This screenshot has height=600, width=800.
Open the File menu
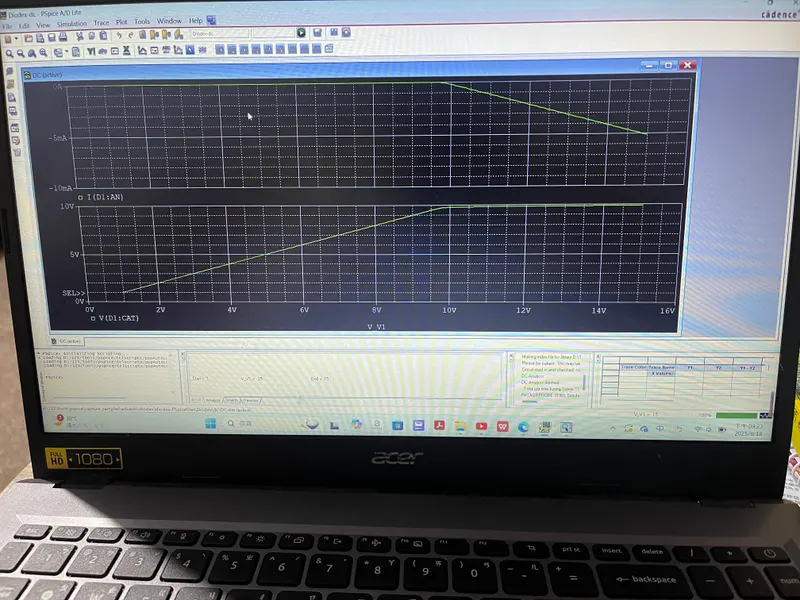point(7,26)
